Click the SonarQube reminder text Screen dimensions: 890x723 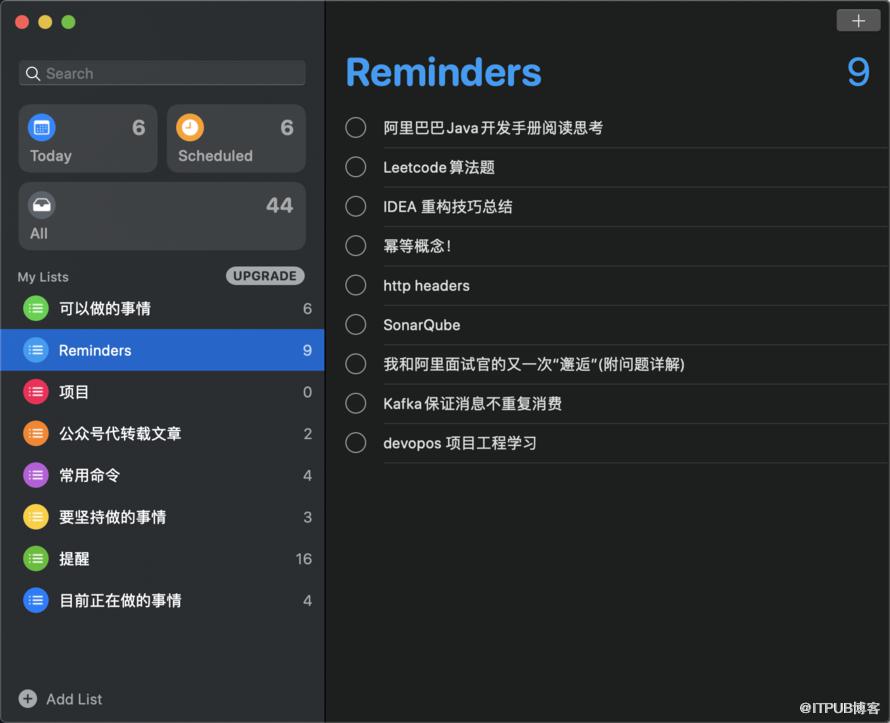point(422,325)
